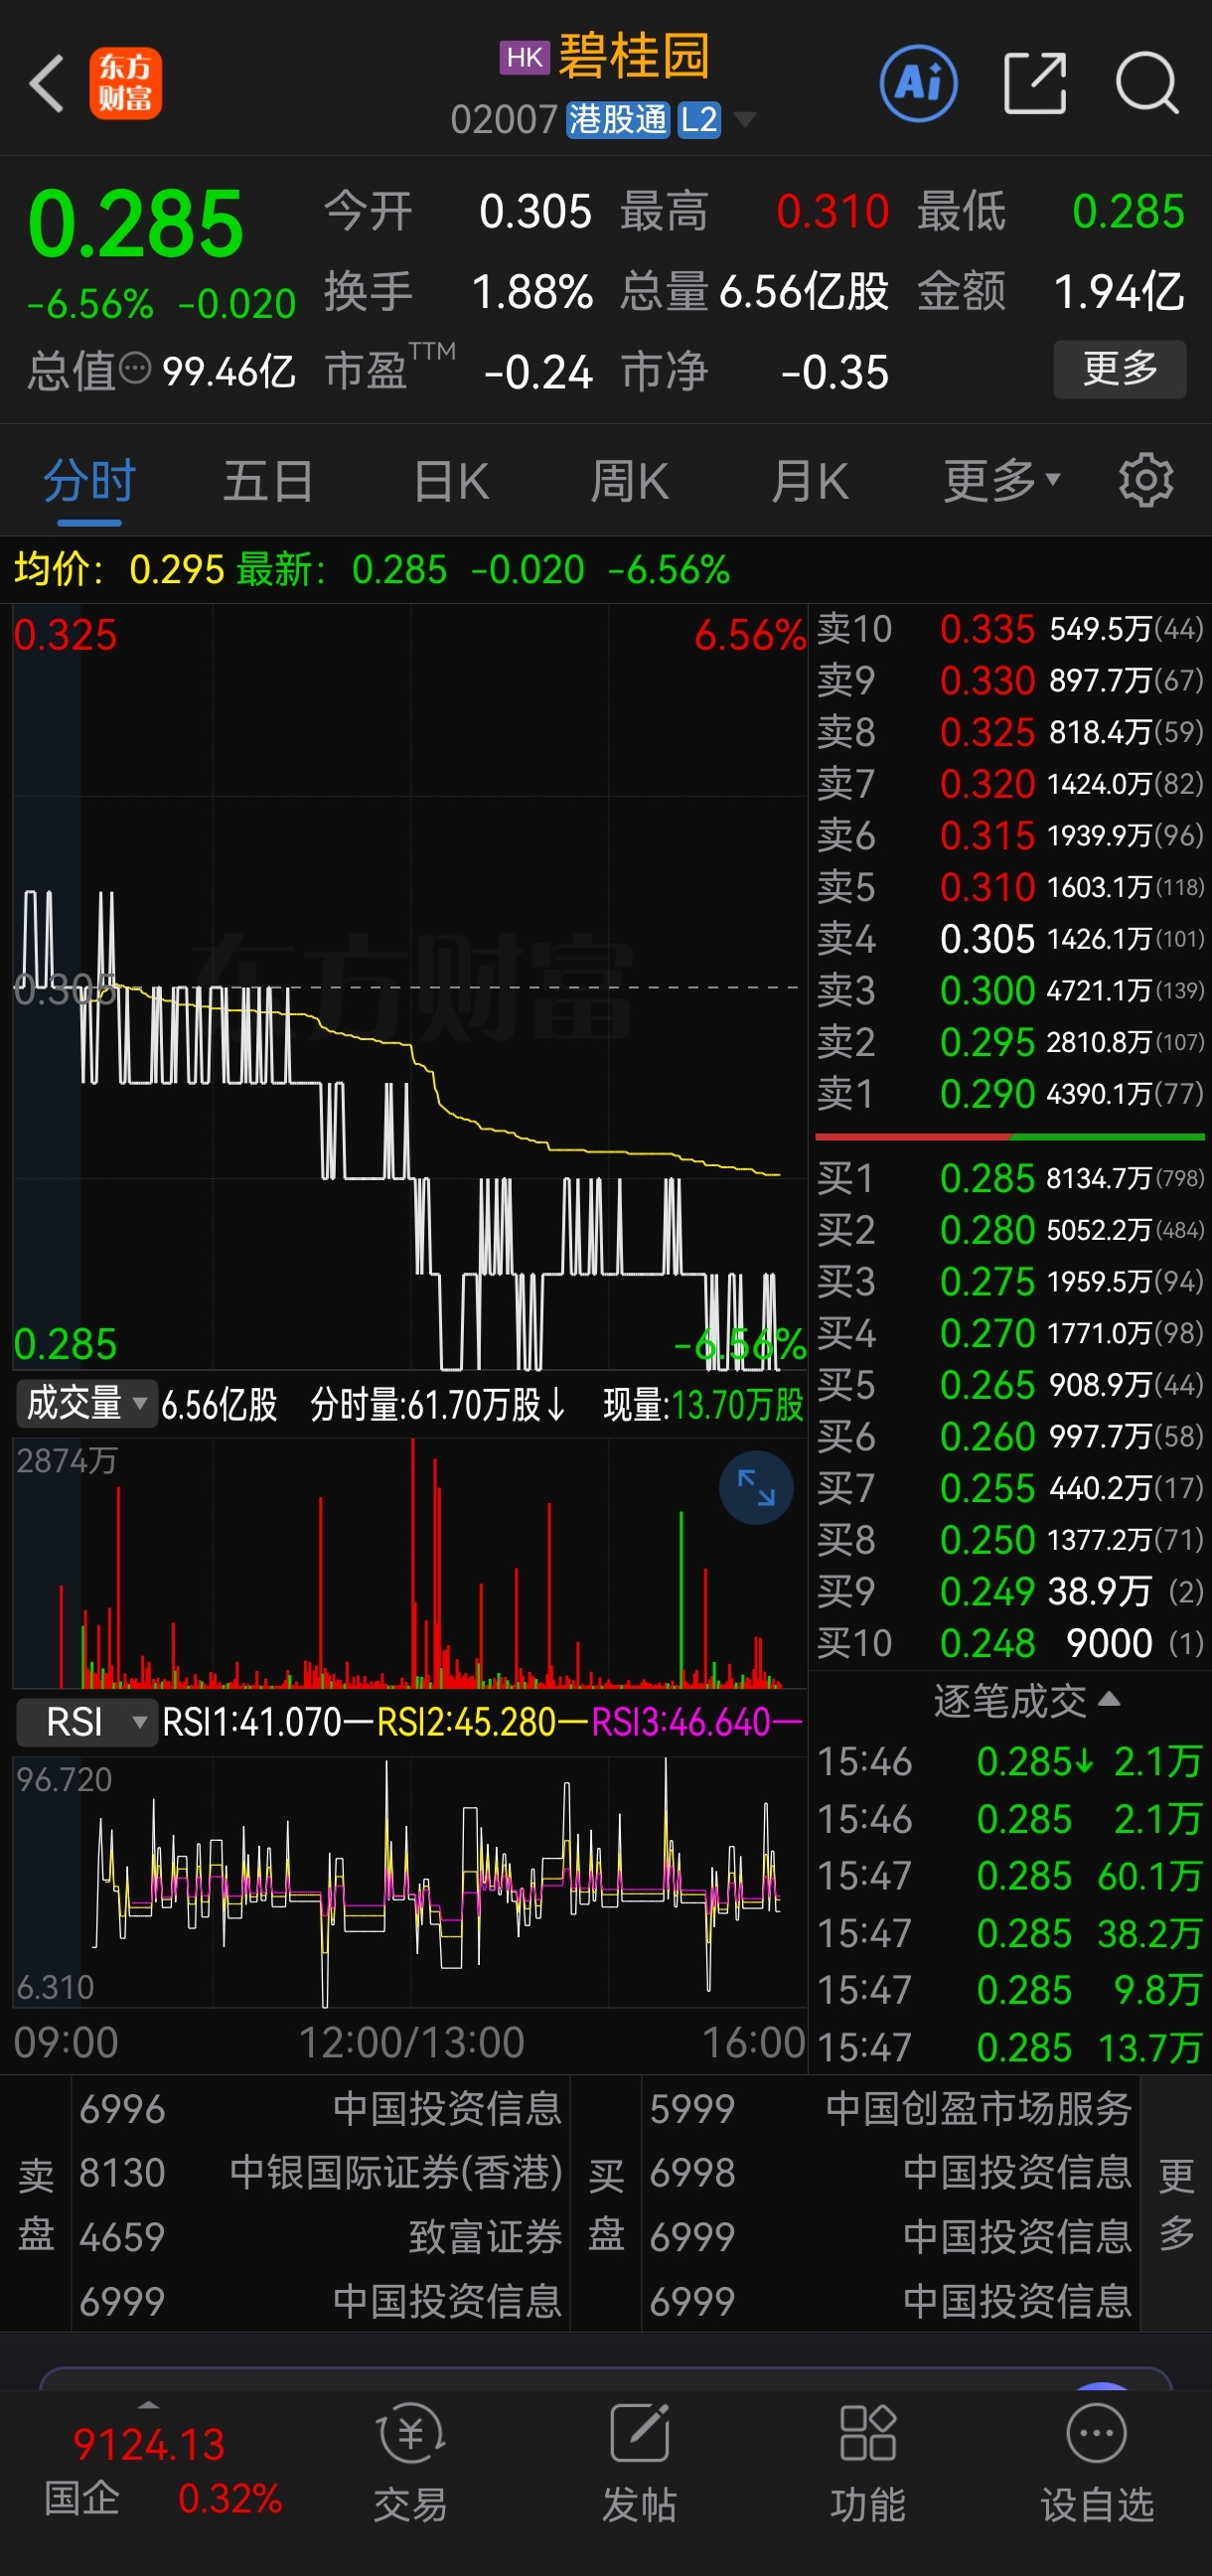The height and width of the screenshot is (2576, 1212).
Task: Collapse the 逐笔成交 list
Action: pyautogui.click(x=1027, y=1700)
